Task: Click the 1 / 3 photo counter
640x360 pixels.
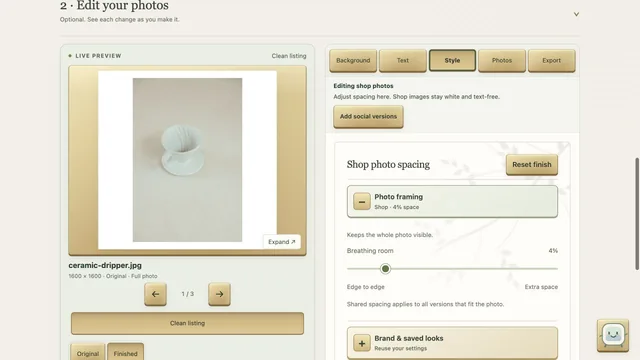Action: [x=187, y=294]
